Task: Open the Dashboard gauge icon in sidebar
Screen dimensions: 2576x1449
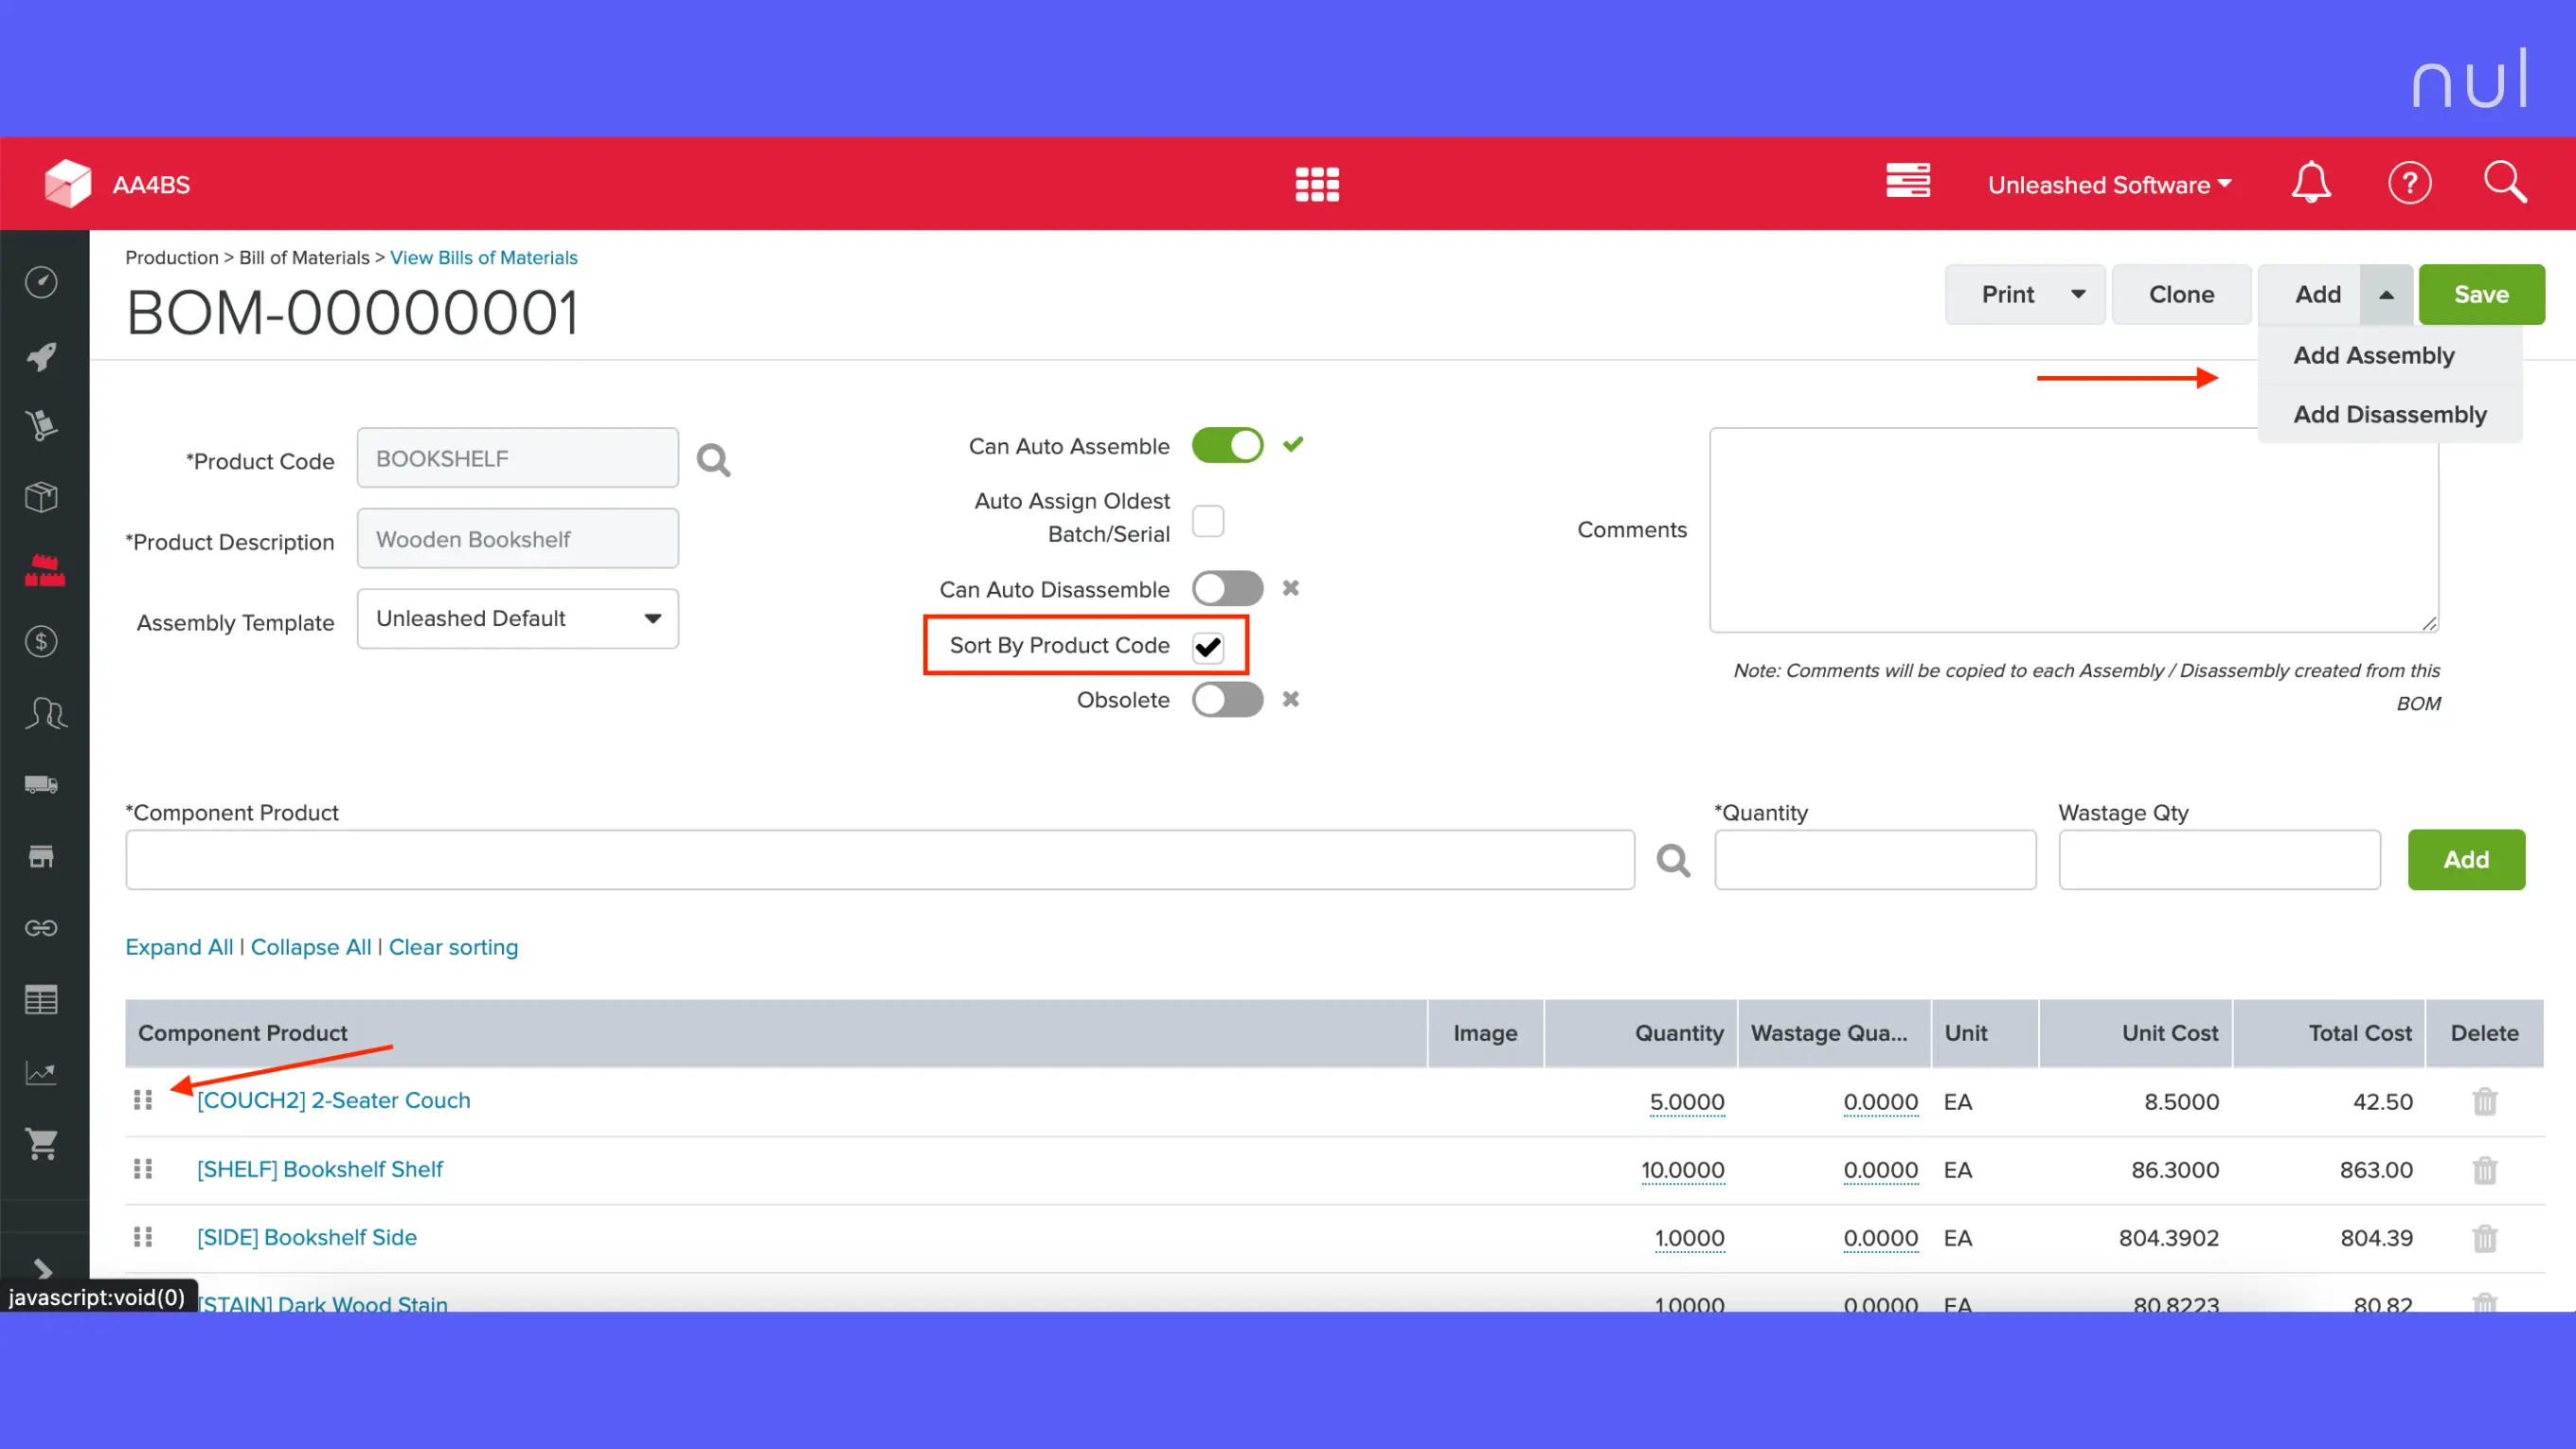Action: tap(41, 283)
